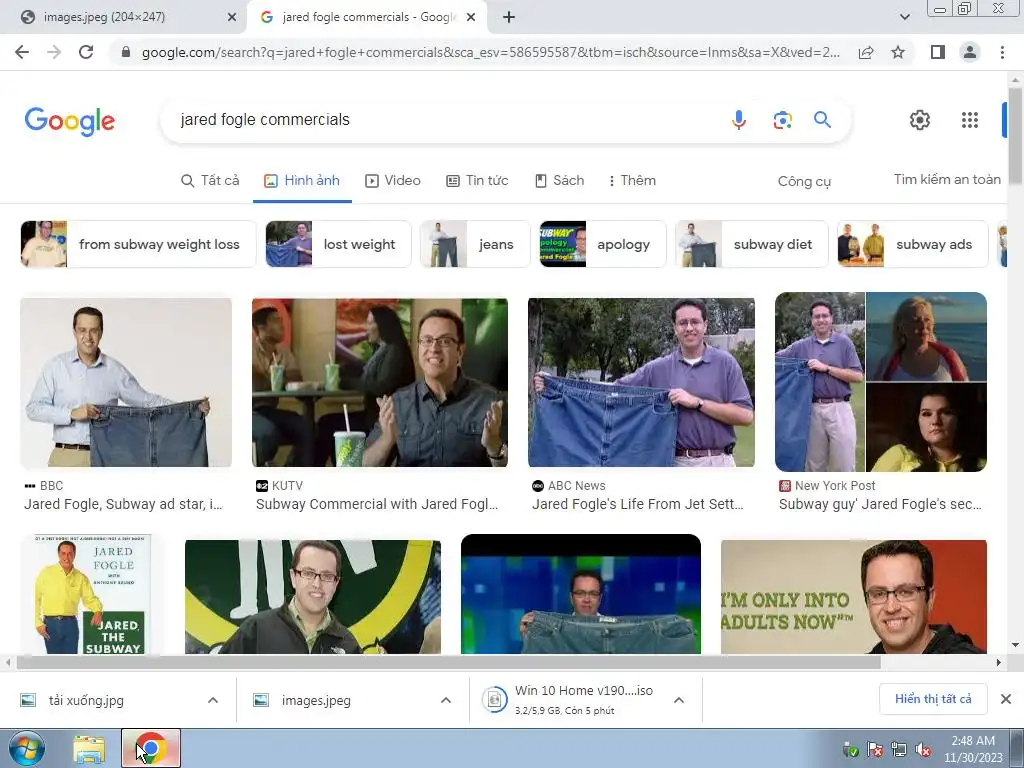
Task: Switch to the Tất cả results tab
Action: pyautogui.click(x=210, y=181)
